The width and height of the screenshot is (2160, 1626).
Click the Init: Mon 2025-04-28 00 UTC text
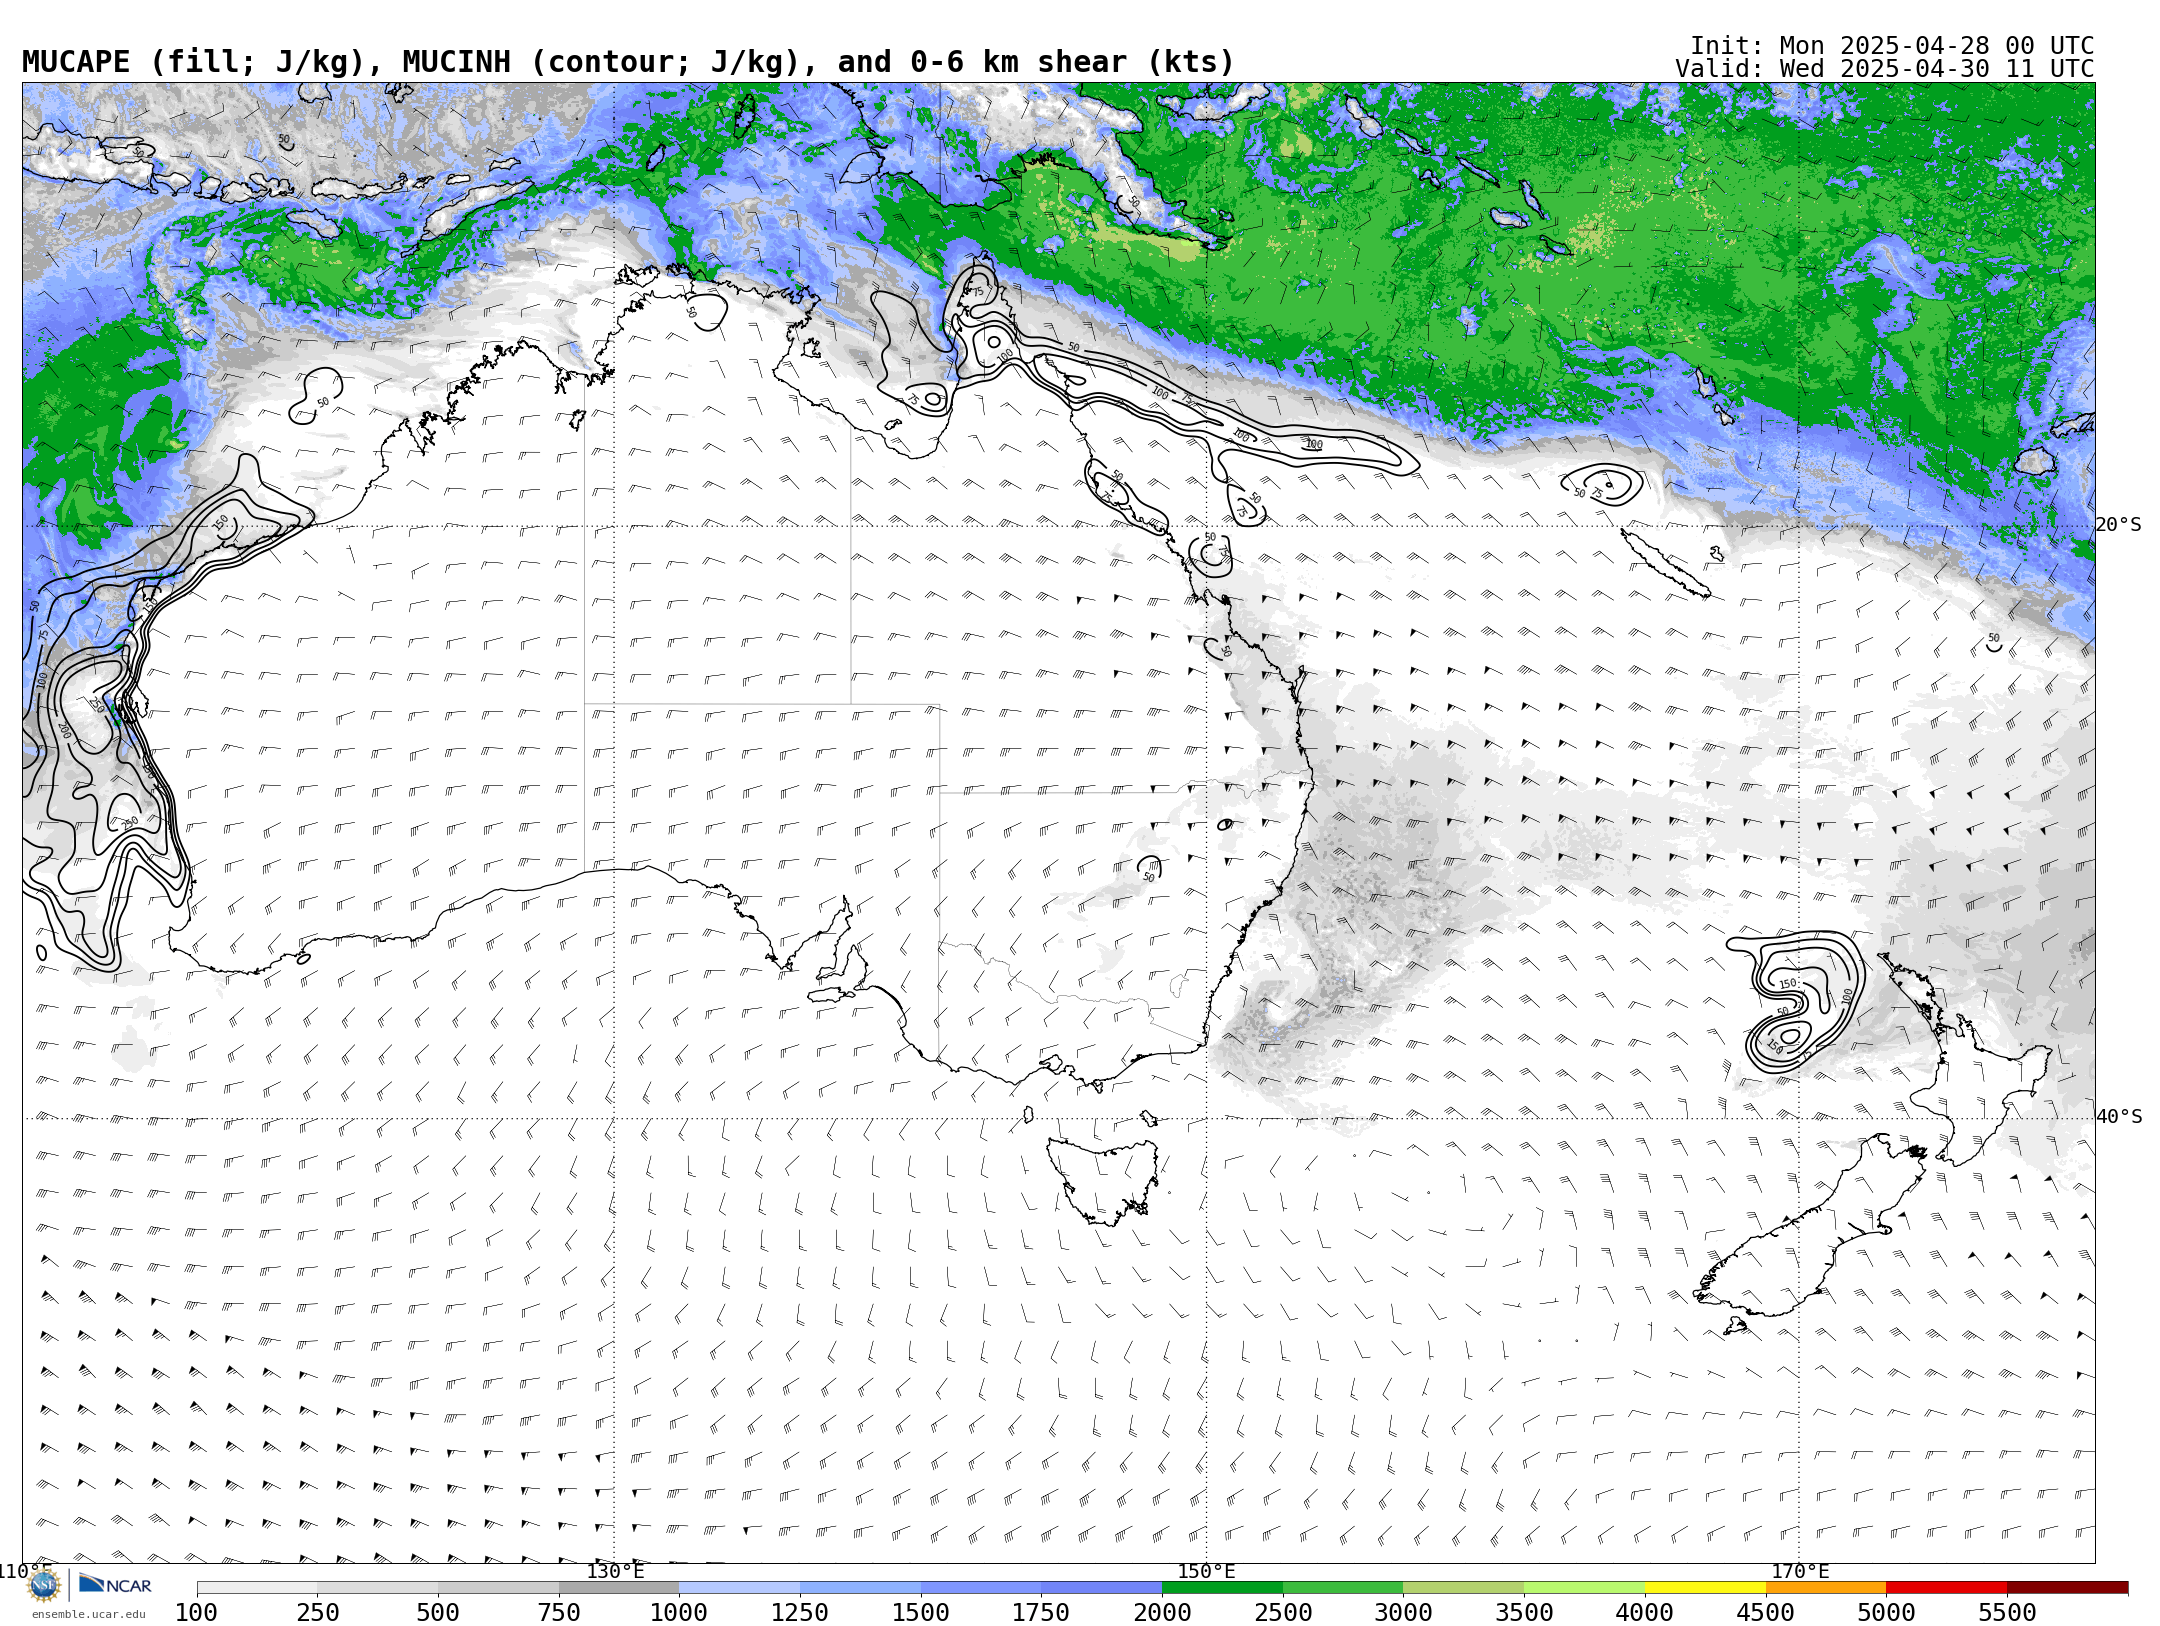[1892, 46]
